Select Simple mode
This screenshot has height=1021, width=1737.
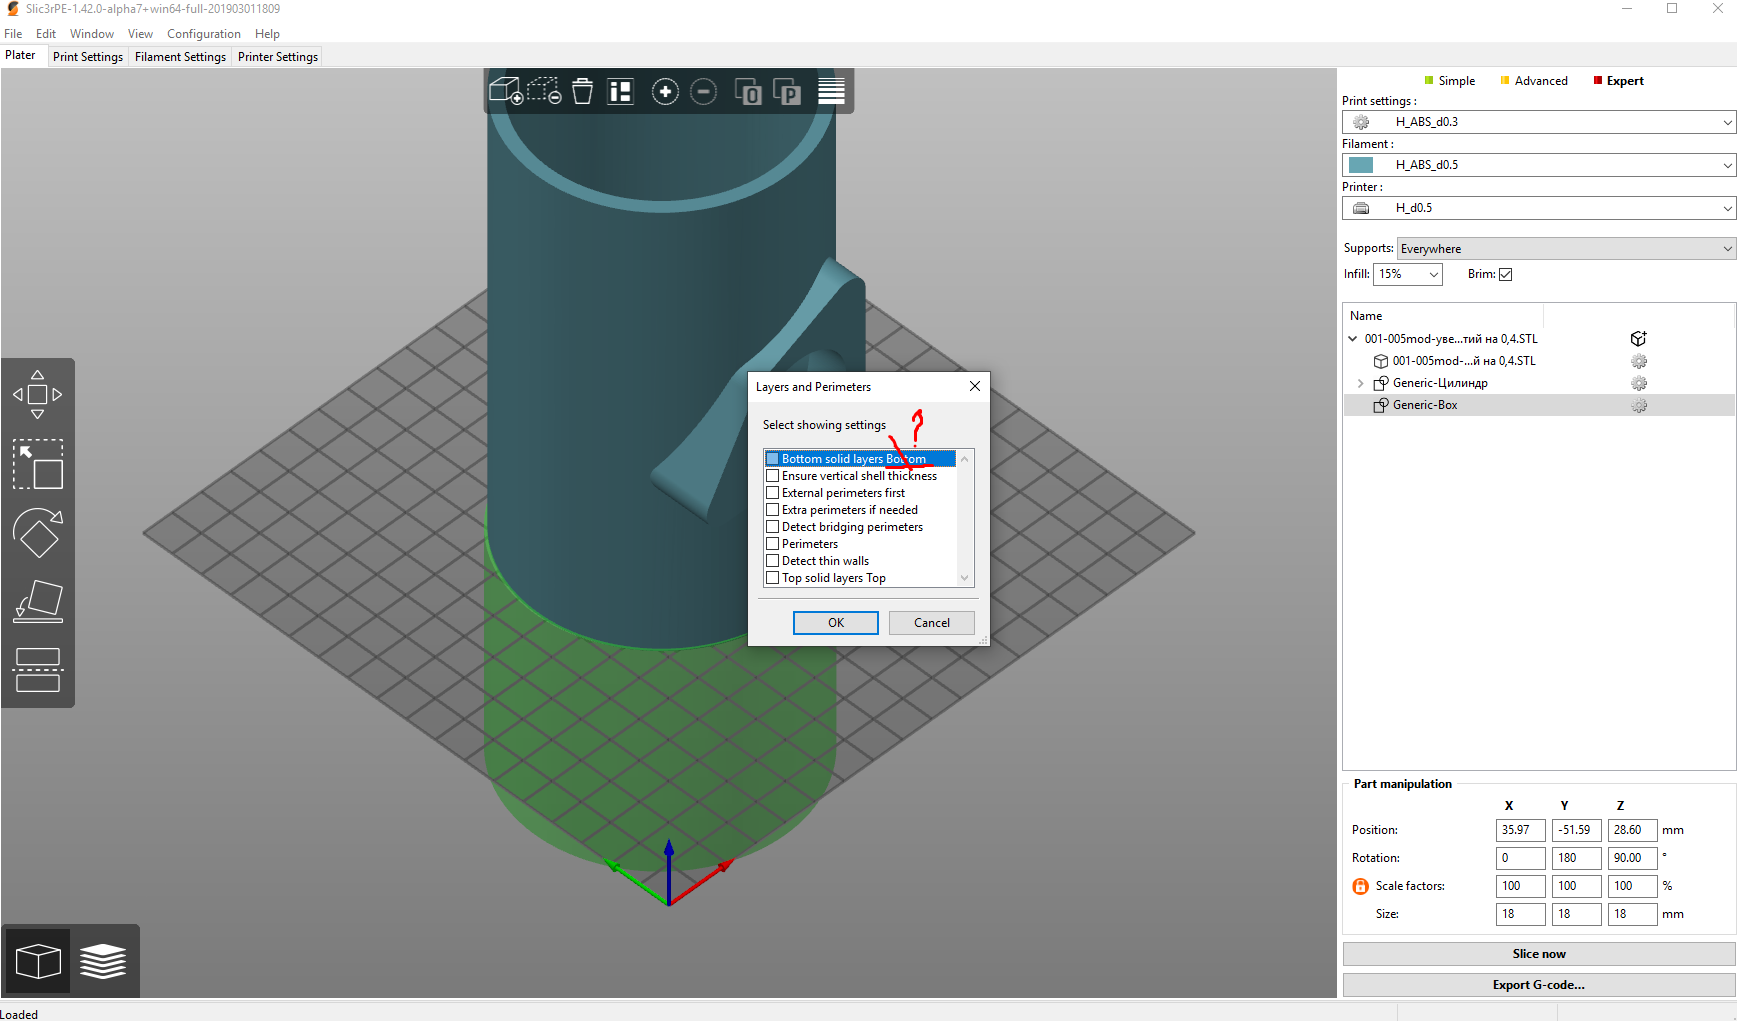(x=1450, y=81)
